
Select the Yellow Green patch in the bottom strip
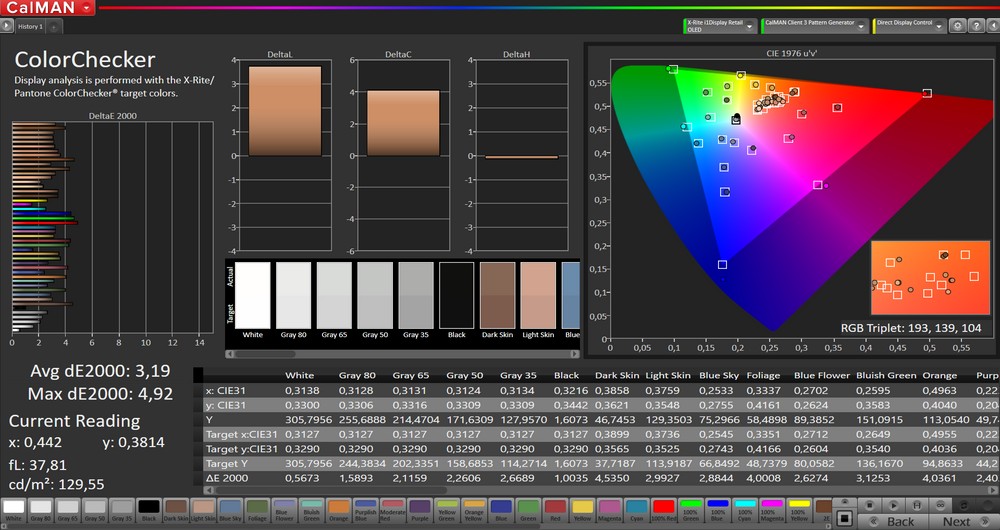pos(447,510)
